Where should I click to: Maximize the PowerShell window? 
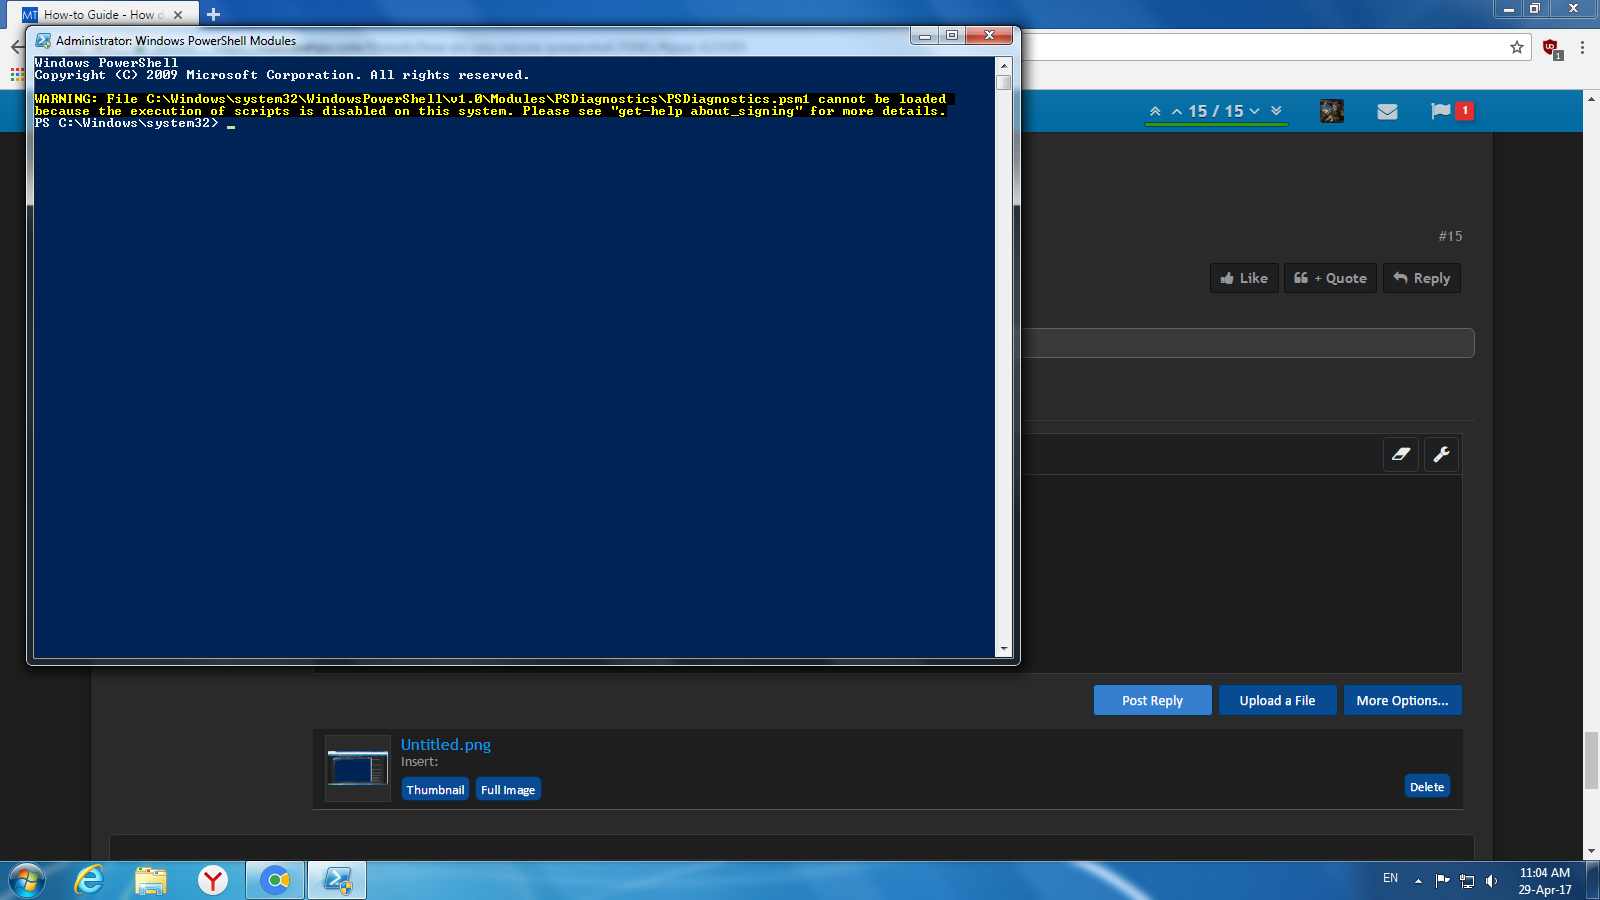click(x=951, y=36)
